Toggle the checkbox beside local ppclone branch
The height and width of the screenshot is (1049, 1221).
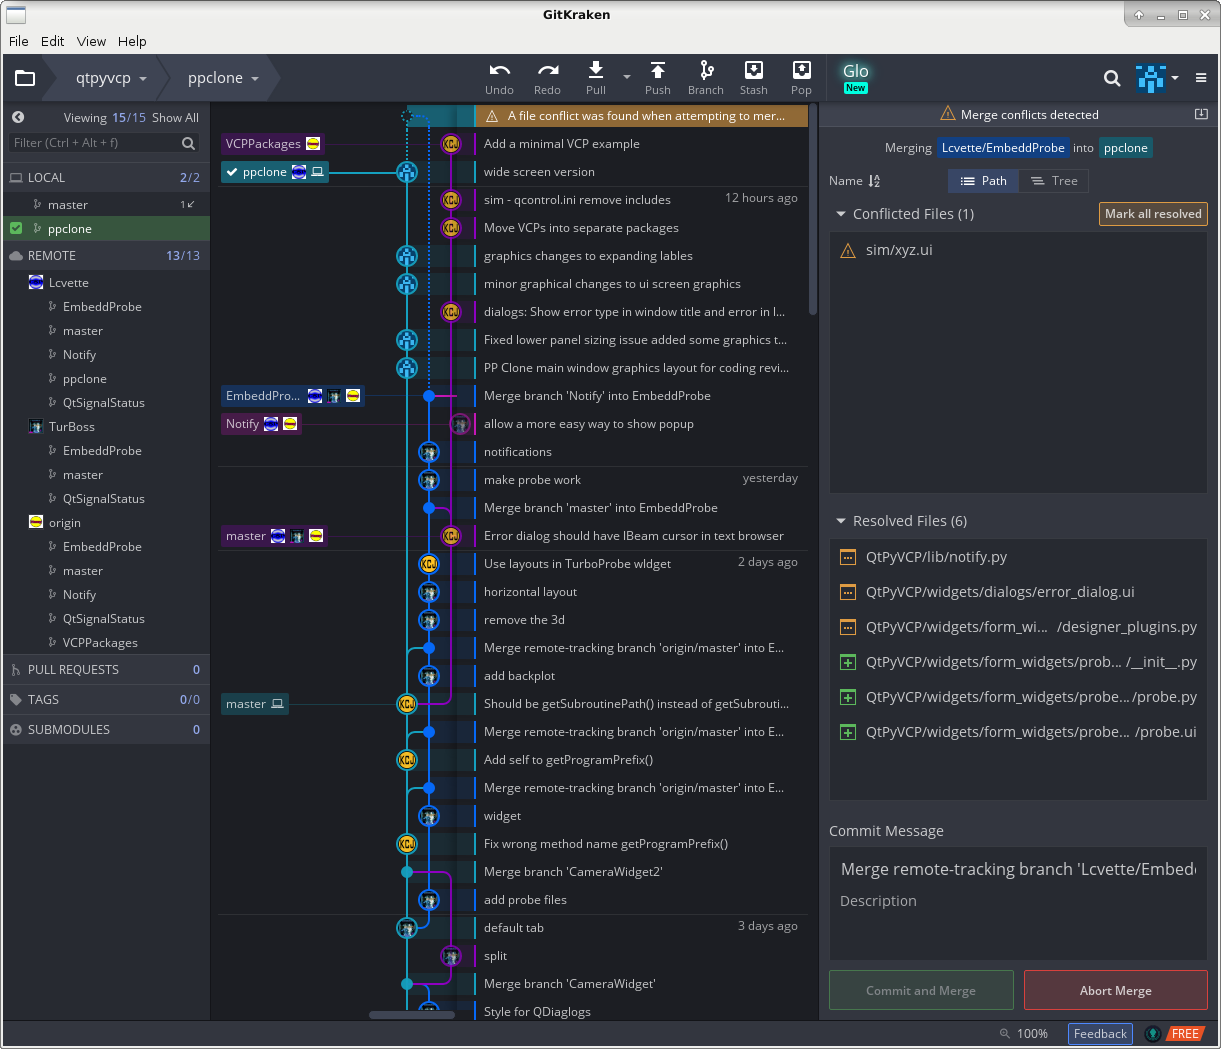pyautogui.click(x=16, y=228)
